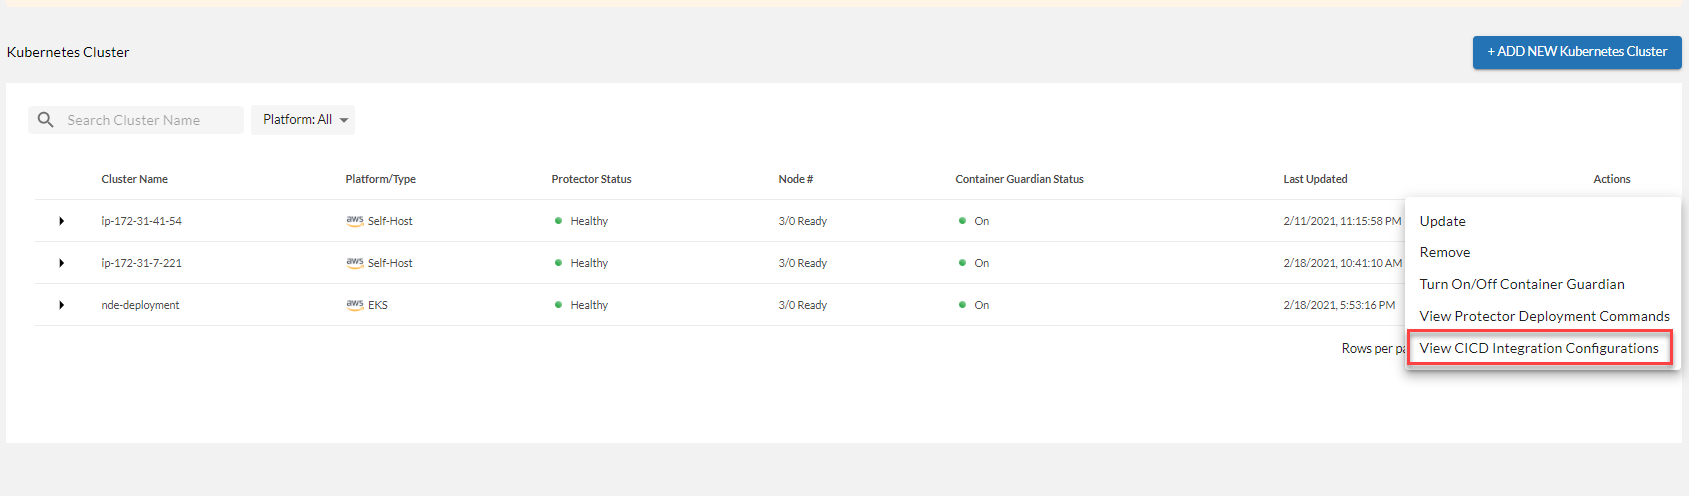Open View Protector Deployment Commands
The height and width of the screenshot is (496, 1689).
tap(1544, 317)
